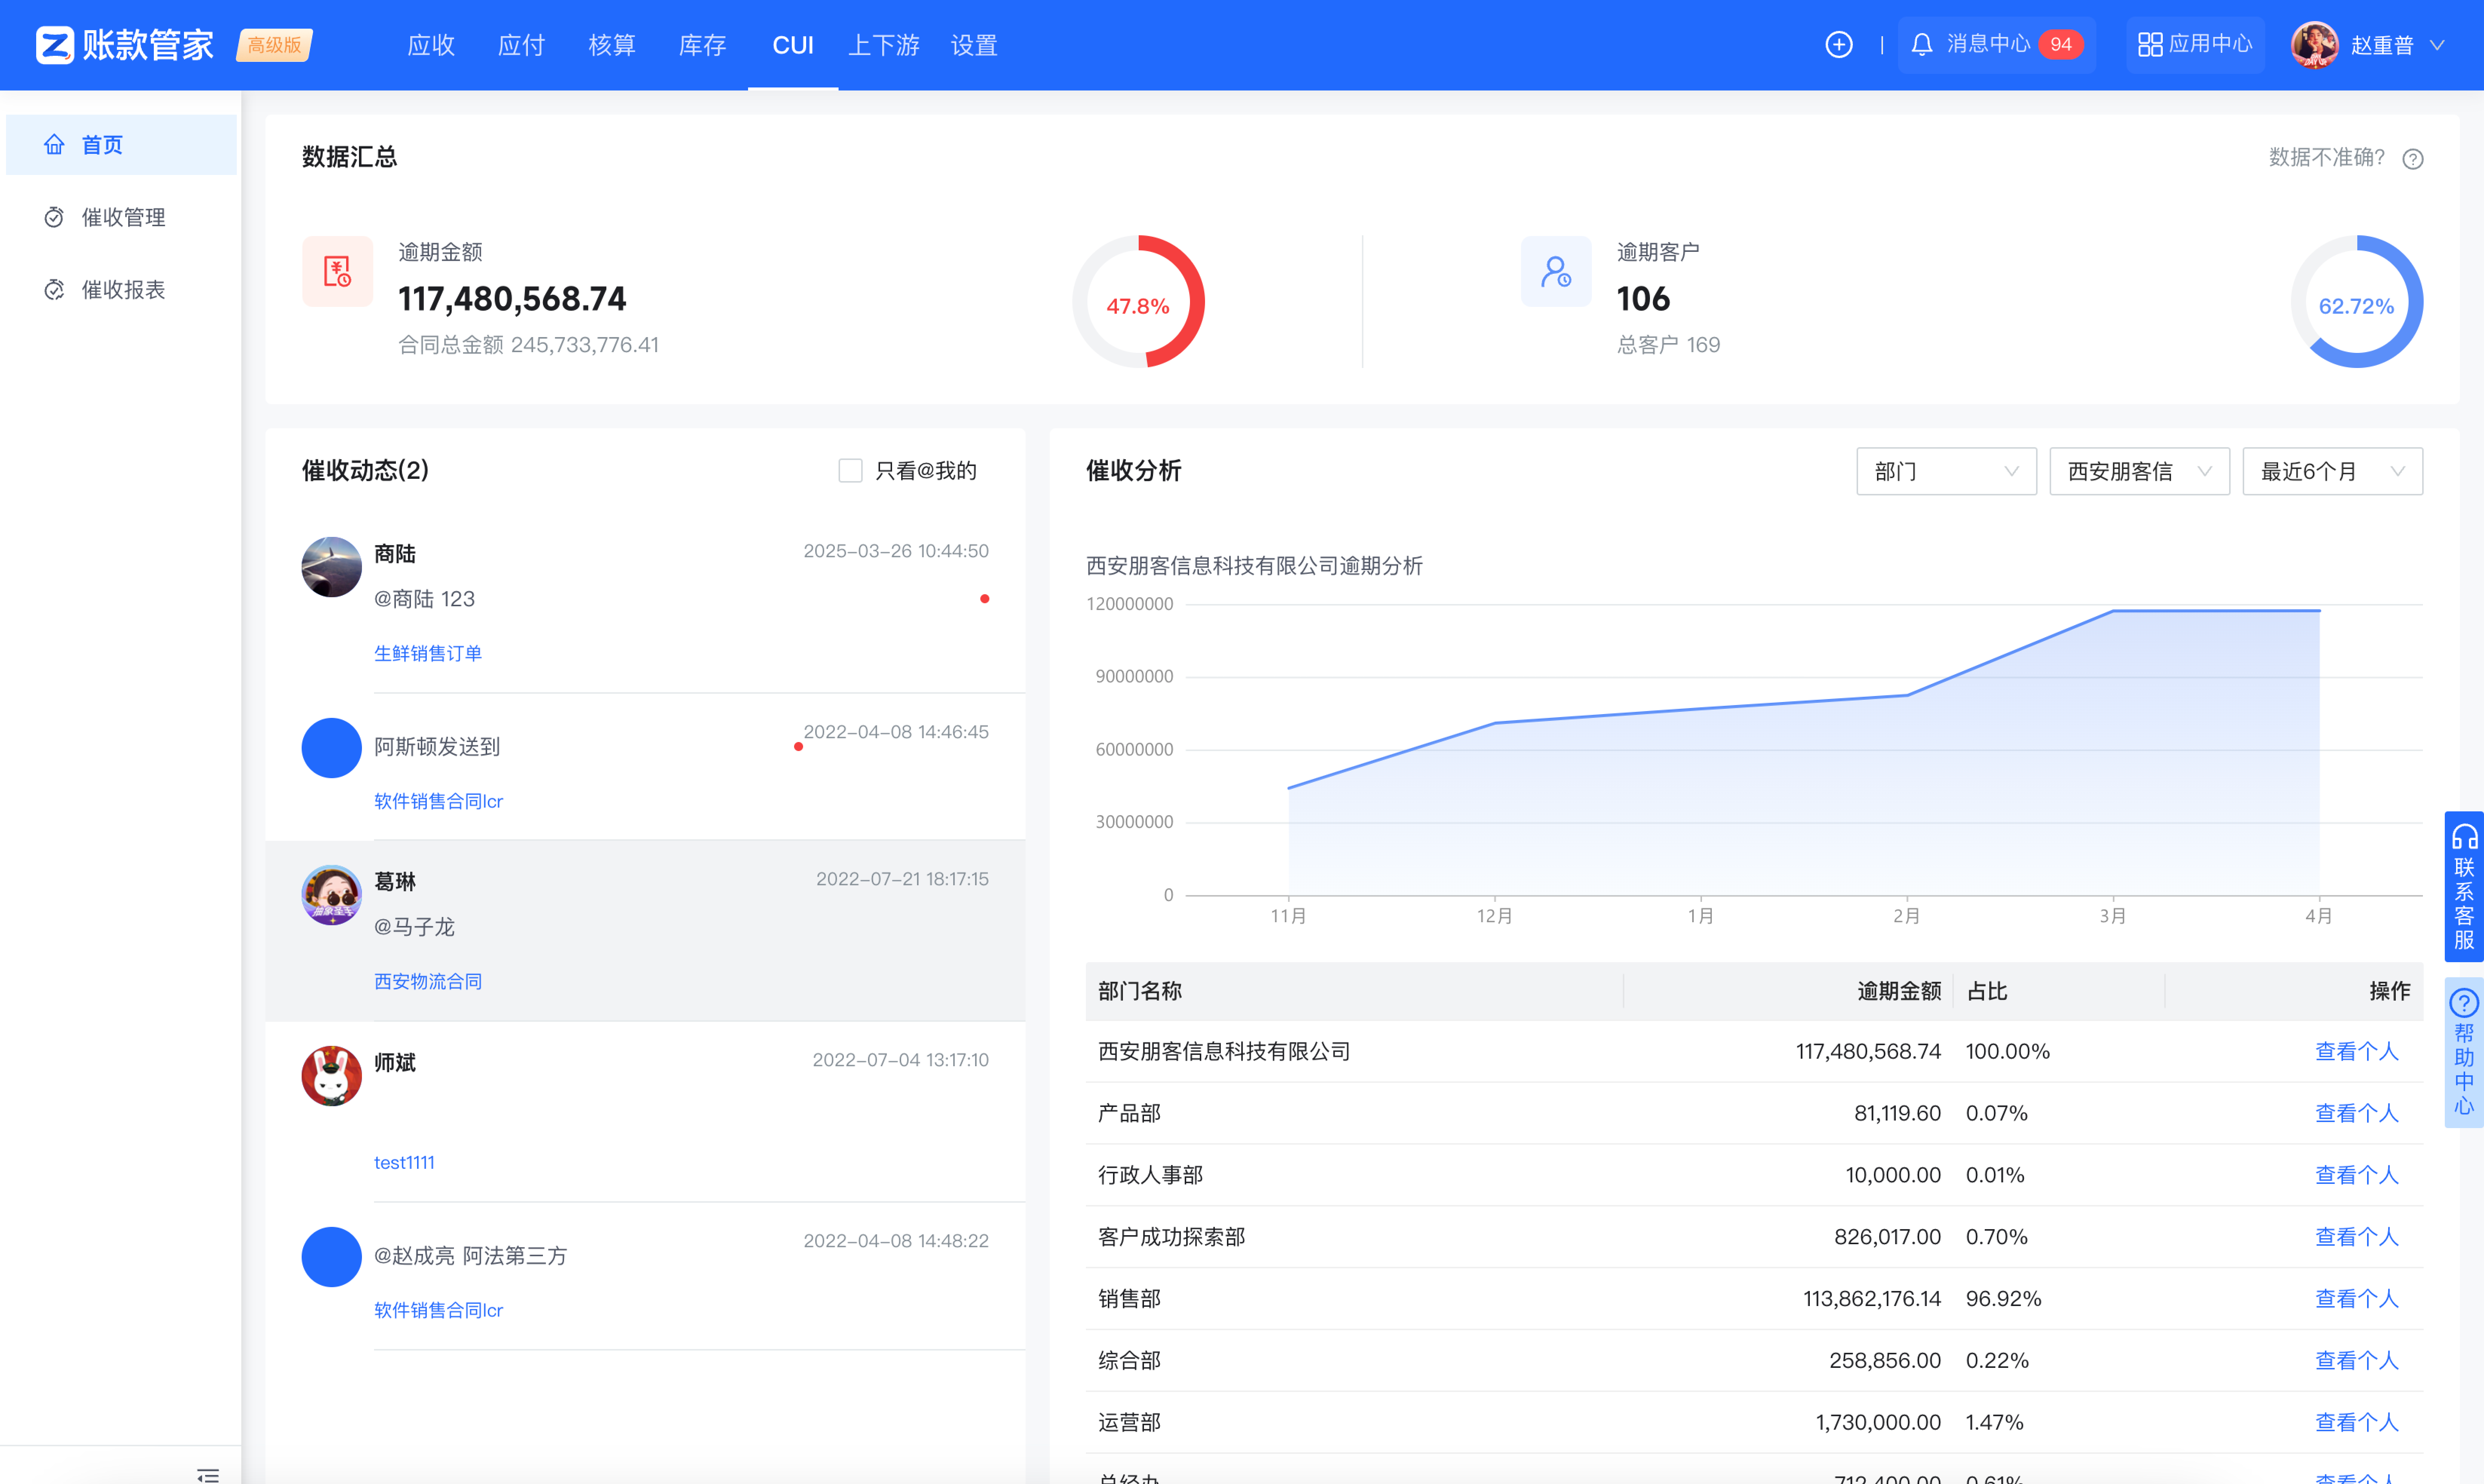Open the application center grid icon

[x=2149, y=45]
